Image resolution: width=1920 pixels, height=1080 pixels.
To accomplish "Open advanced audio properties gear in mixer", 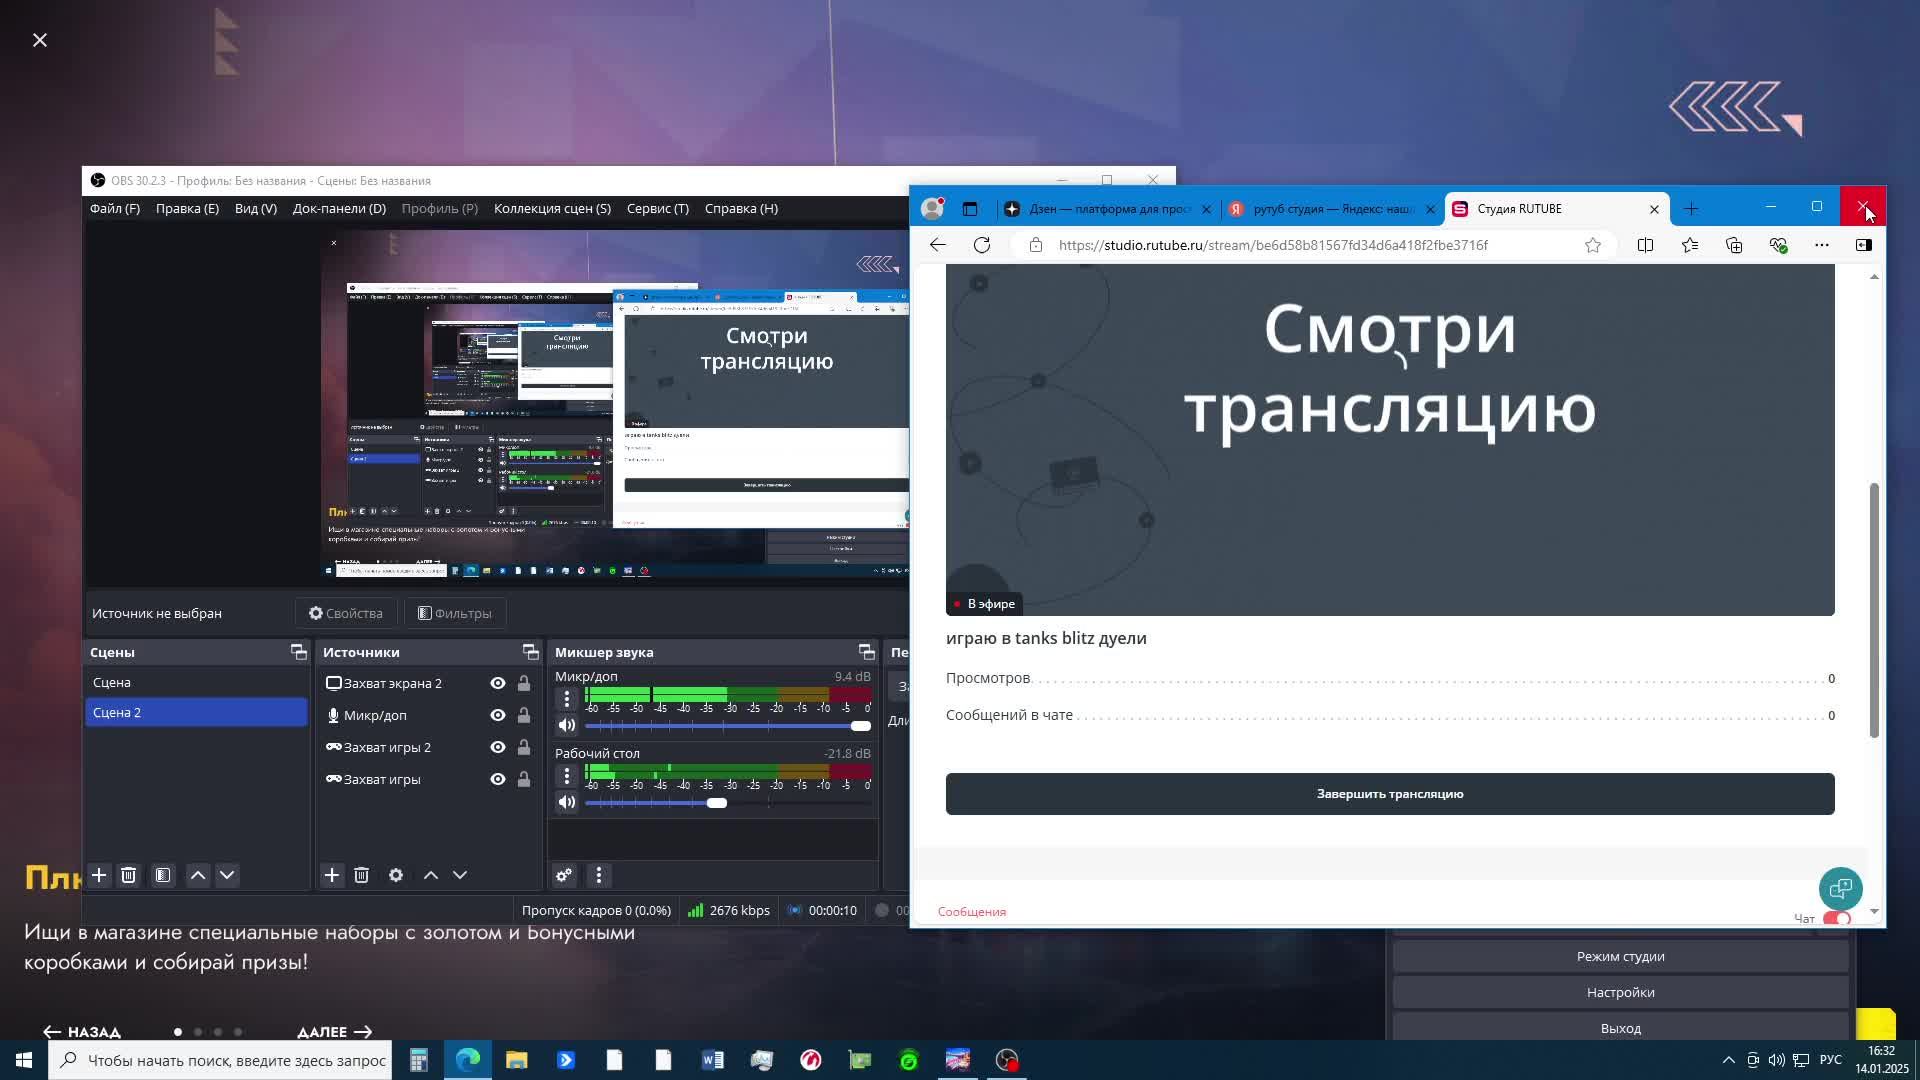I will point(564,875).
